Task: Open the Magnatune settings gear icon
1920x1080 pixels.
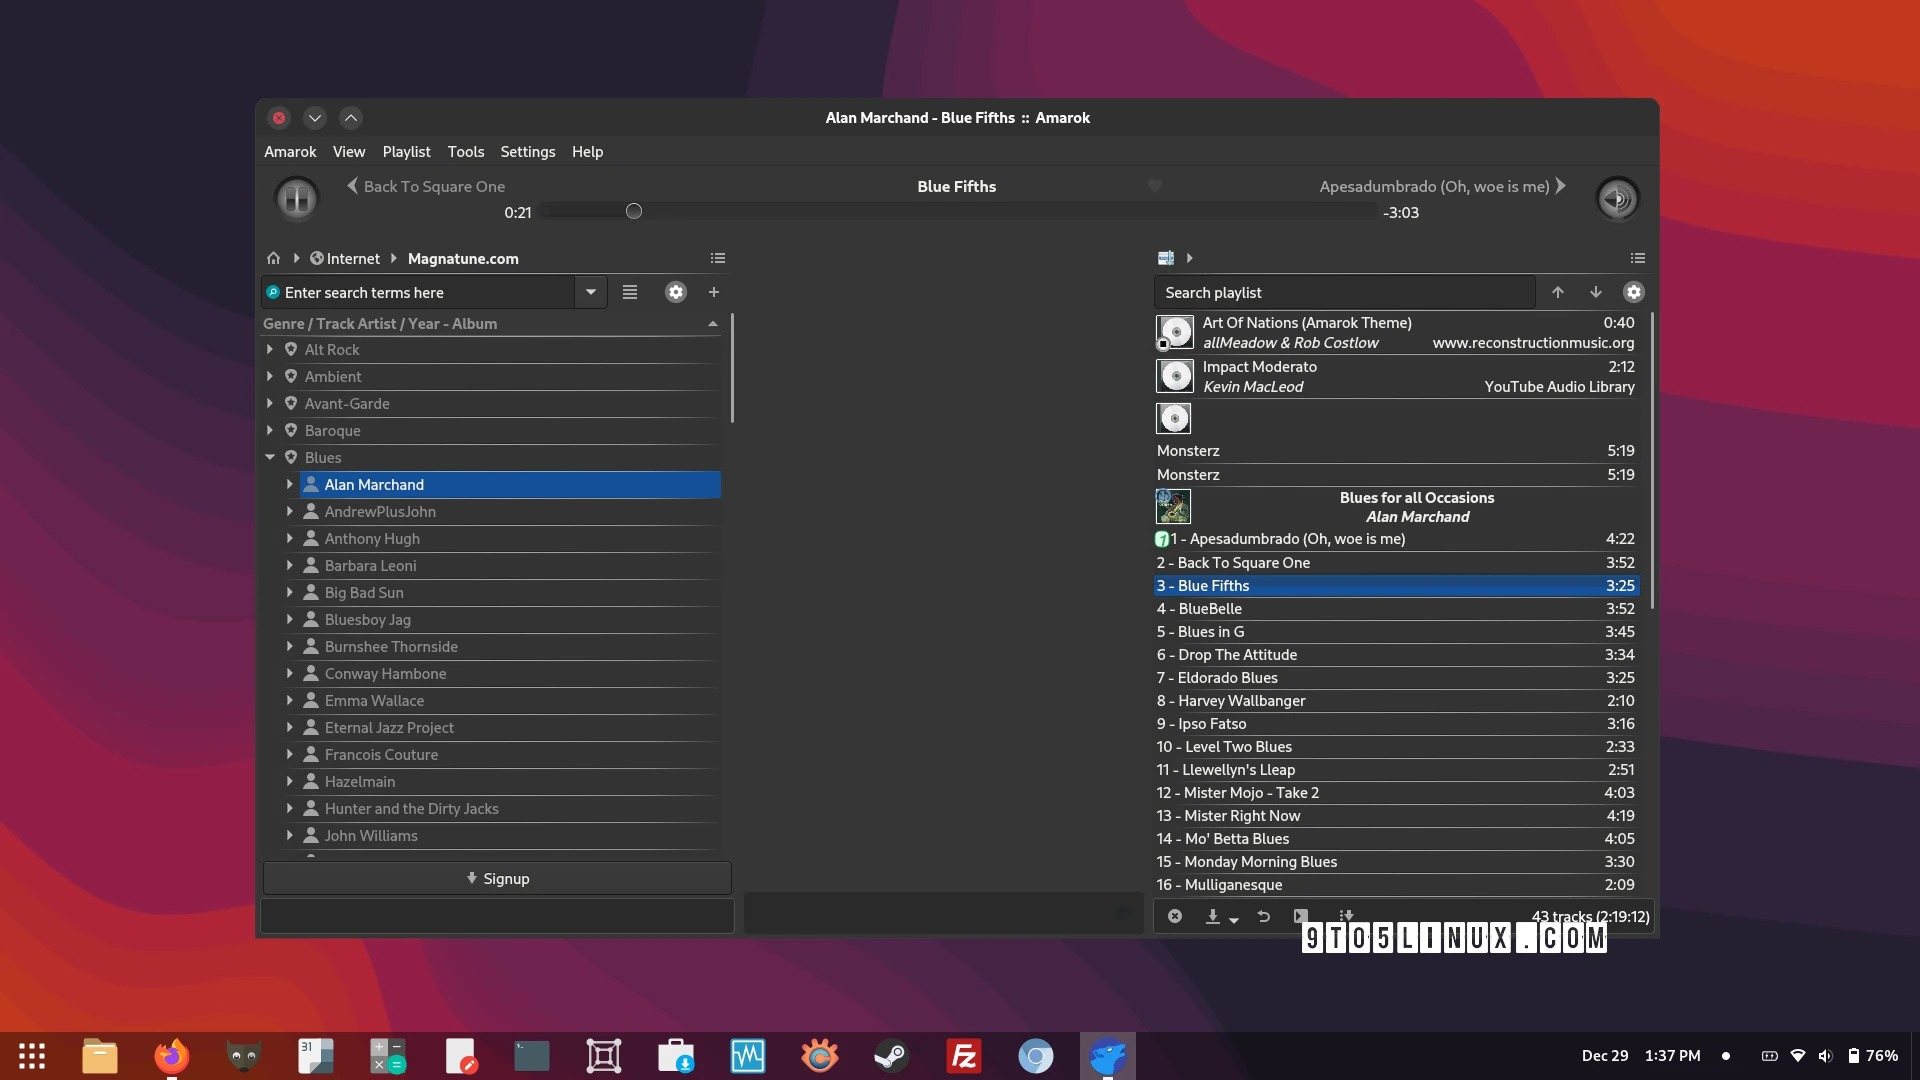Action: click(676, 292)
